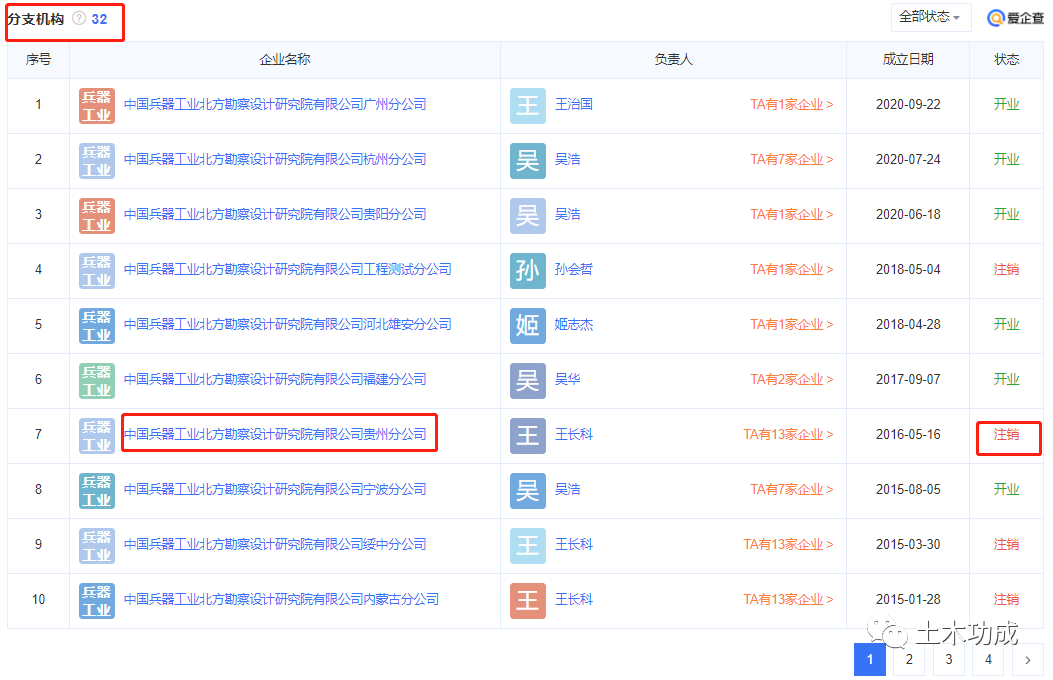Click the person name 姬志杰
Viewport: 1053px width, 680px height.
coord(574,324)
